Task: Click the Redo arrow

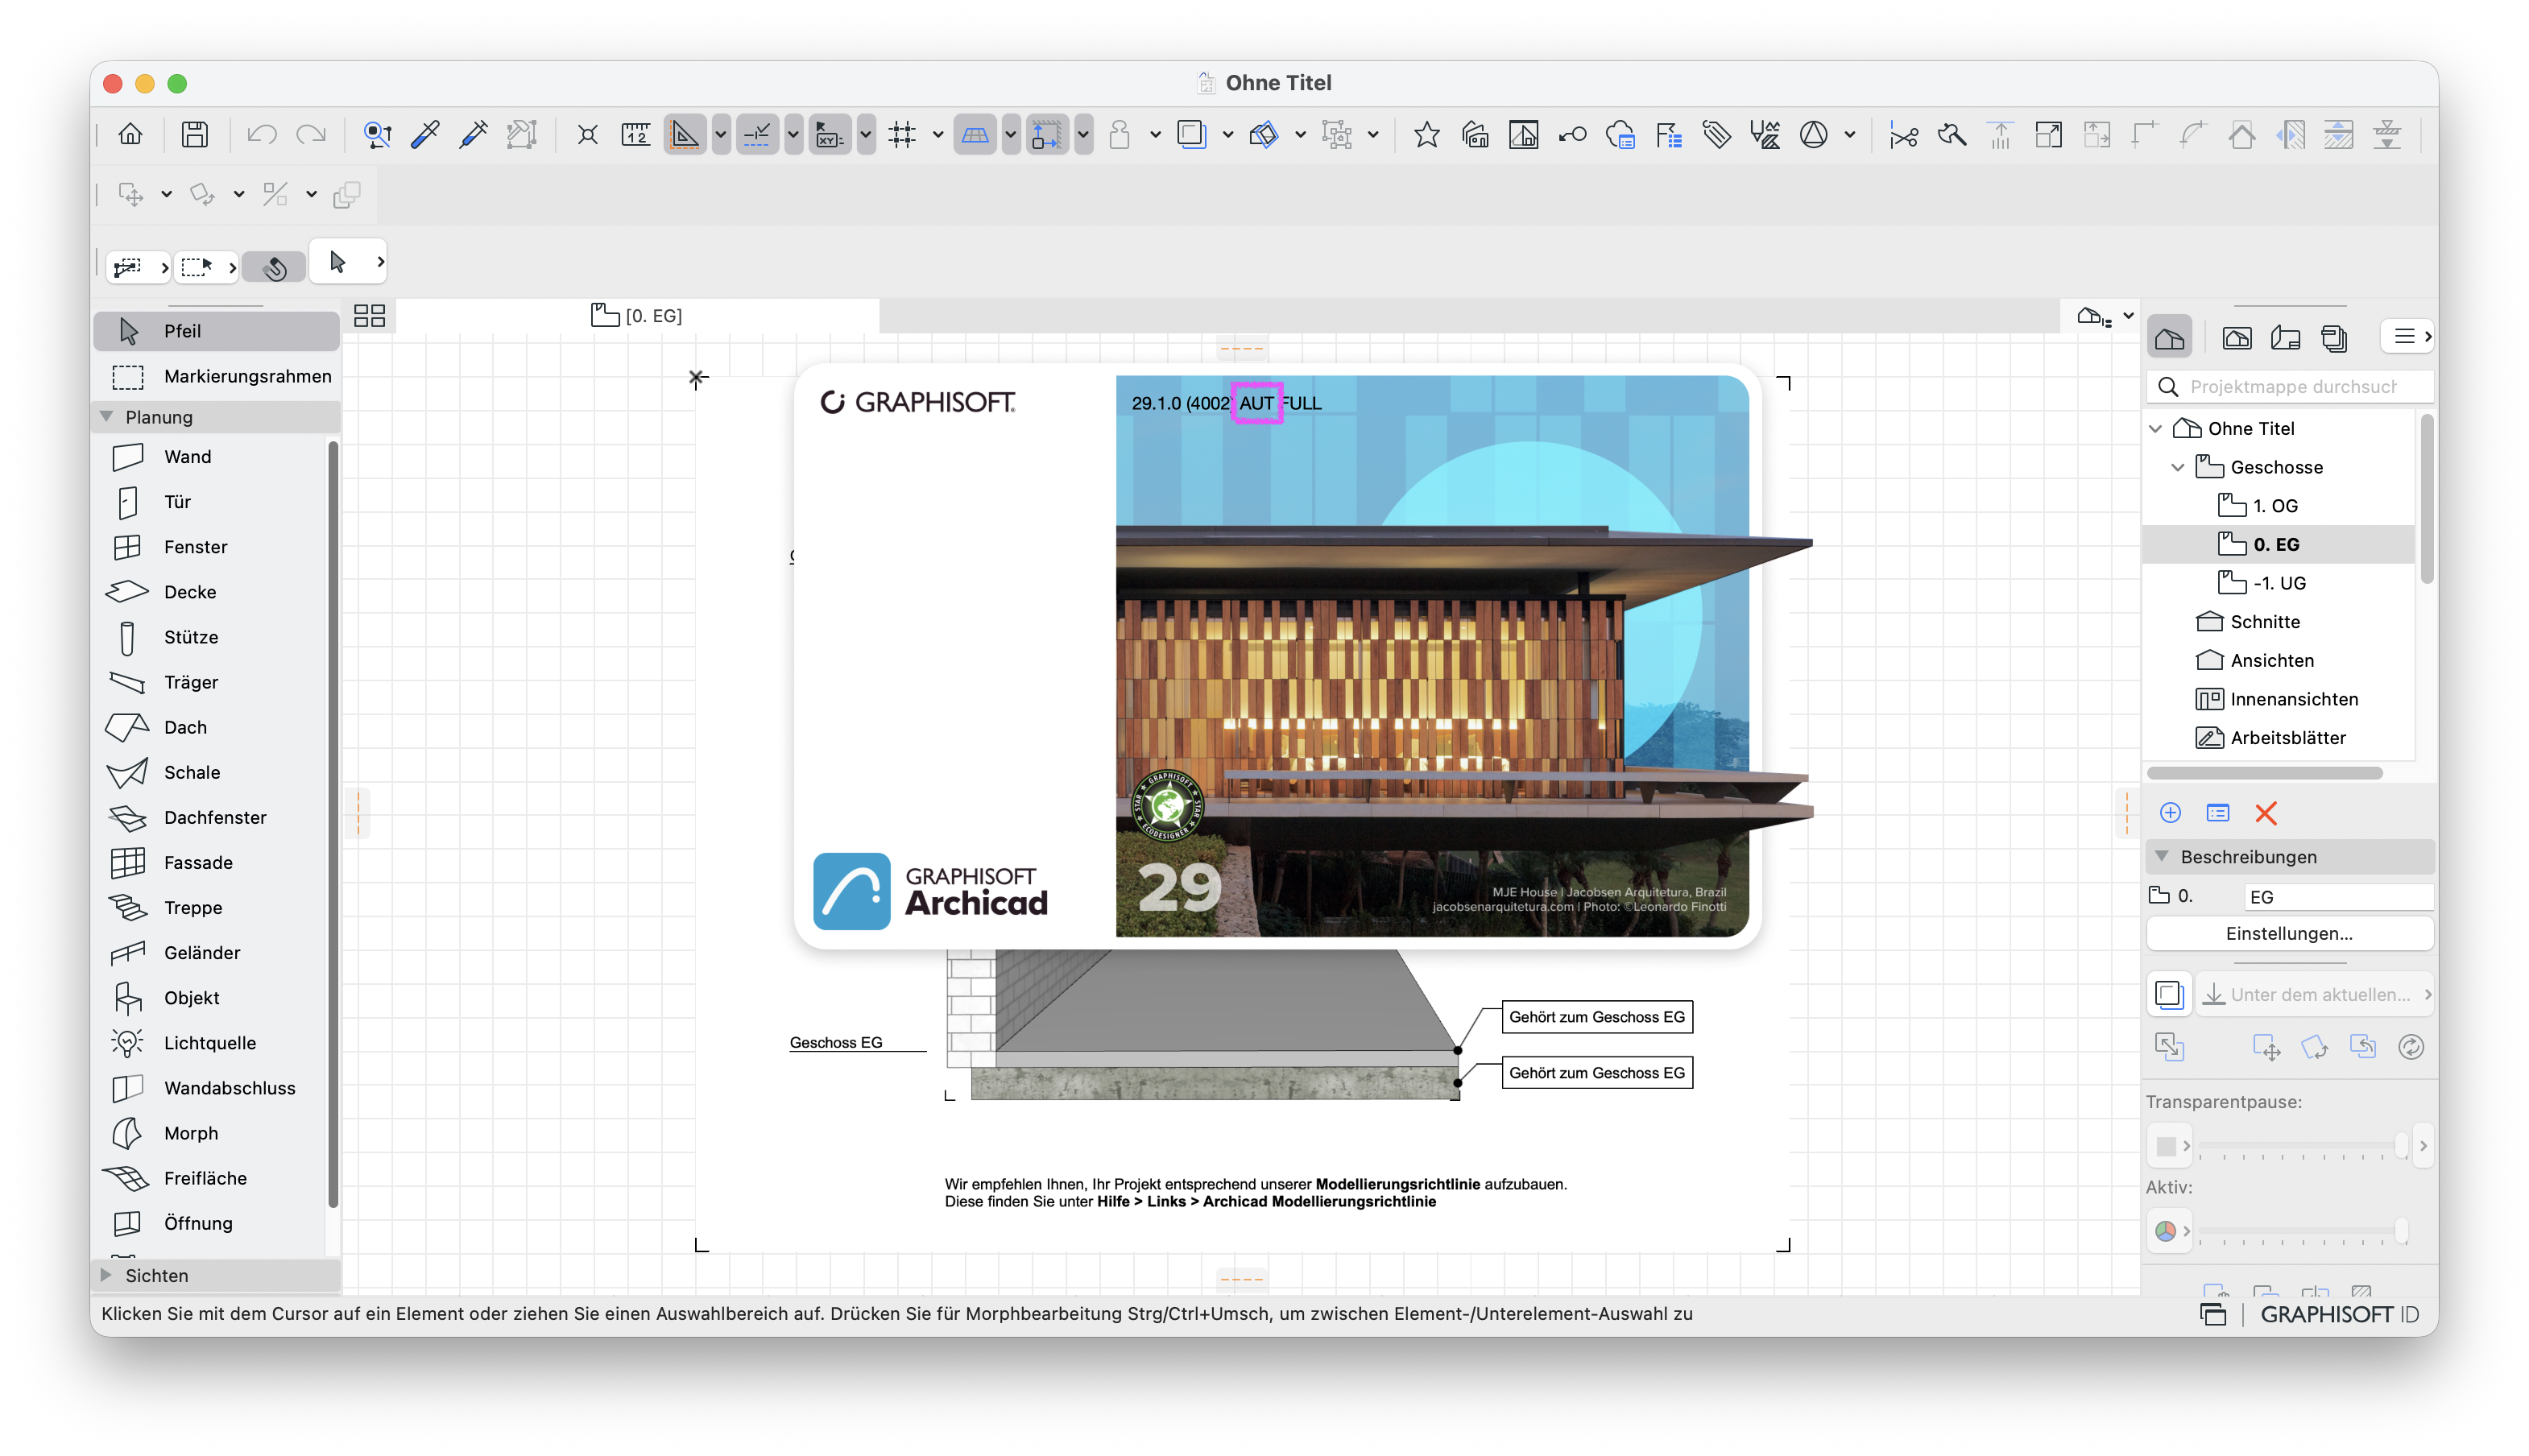Action: (x=311, y=134)
